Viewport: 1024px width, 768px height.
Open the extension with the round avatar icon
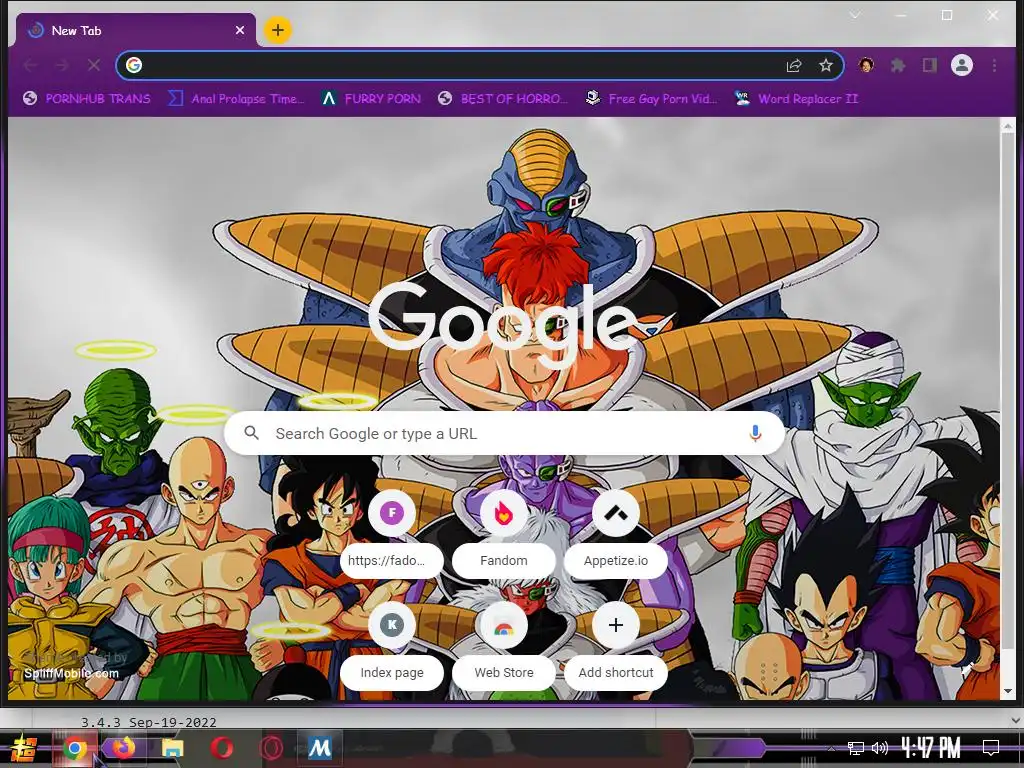(867, 65)
